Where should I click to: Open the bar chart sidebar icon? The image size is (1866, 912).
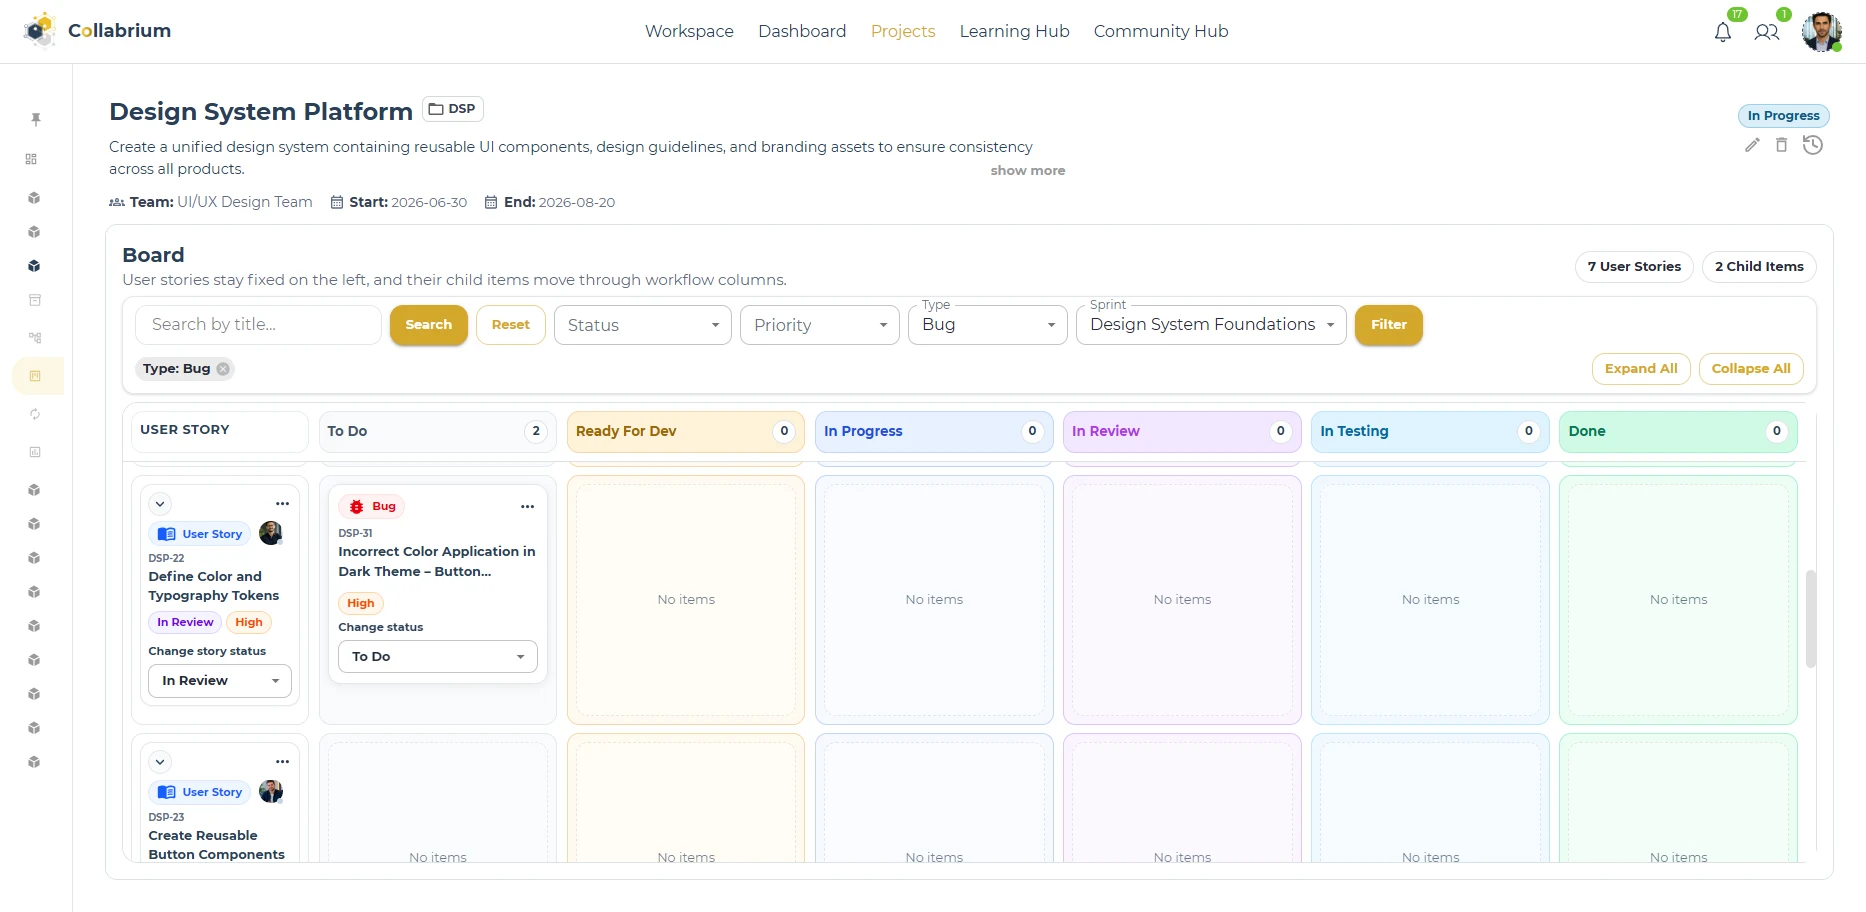click(x=35, y=452)
